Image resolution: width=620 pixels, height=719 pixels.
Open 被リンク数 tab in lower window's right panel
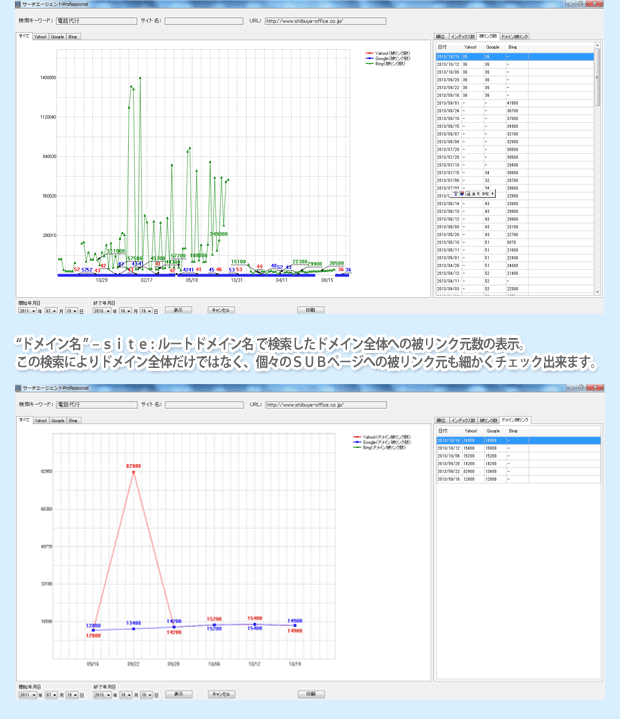pyautogui.click(x=488, y=420)
